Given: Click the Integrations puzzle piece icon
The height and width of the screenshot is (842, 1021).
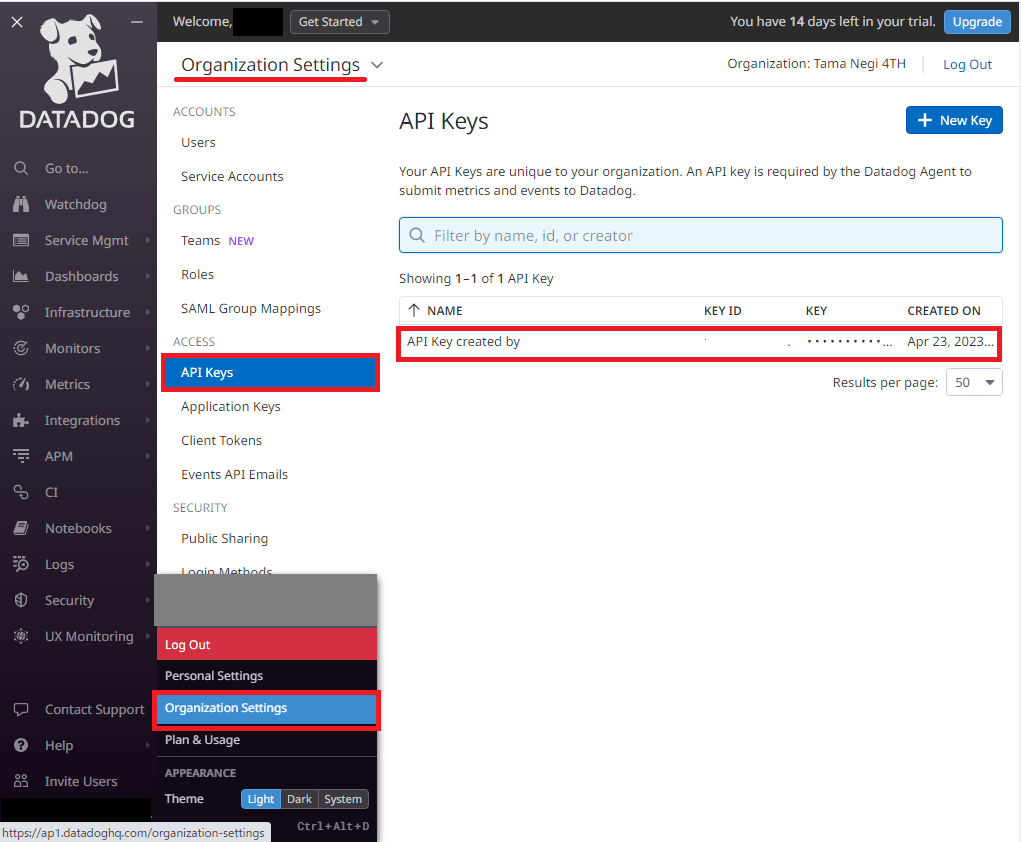Looking at the screenshot, I should point(21,421).
